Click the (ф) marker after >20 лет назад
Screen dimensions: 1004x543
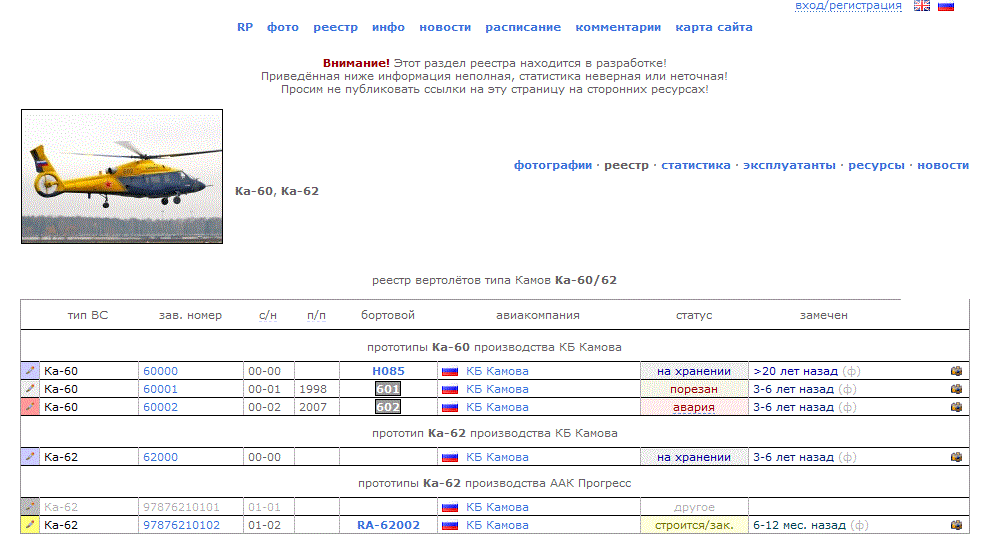(852, 371)
